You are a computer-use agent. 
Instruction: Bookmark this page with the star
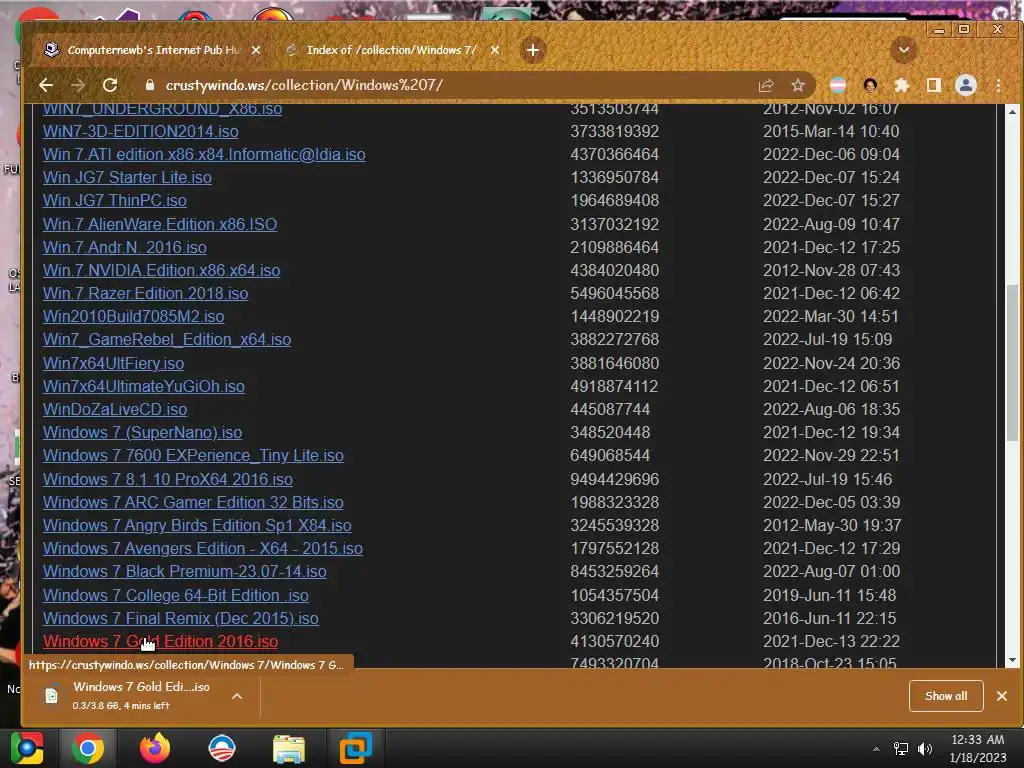coord(797,86)
